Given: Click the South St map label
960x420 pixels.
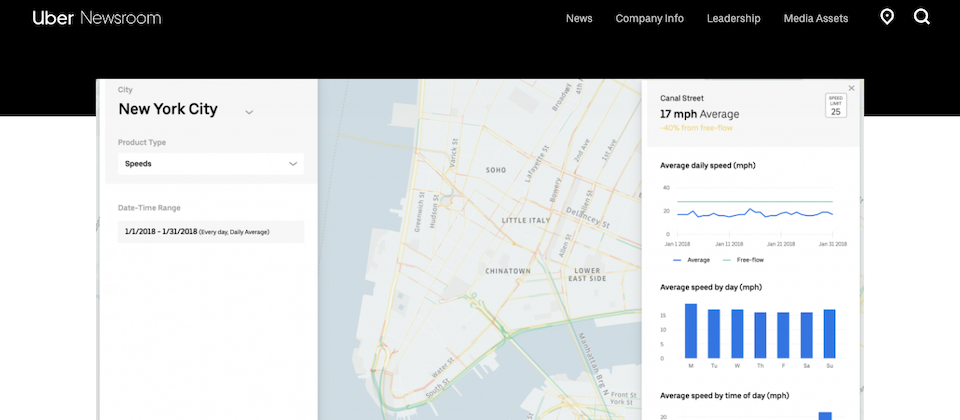Looking at the screenshot, I should [x=437, y=391].
